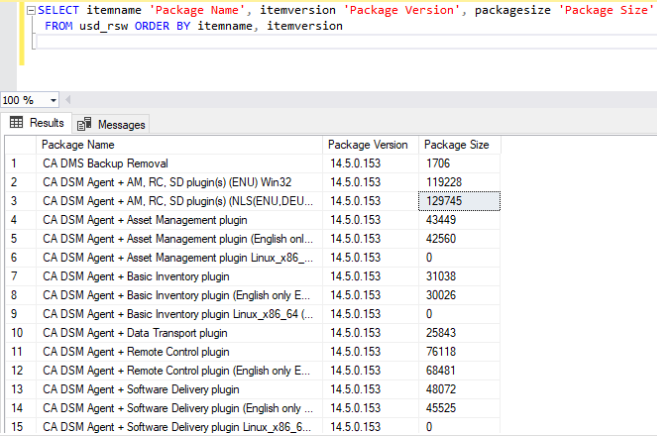Click the Messages tab icon

click(84, 124)
